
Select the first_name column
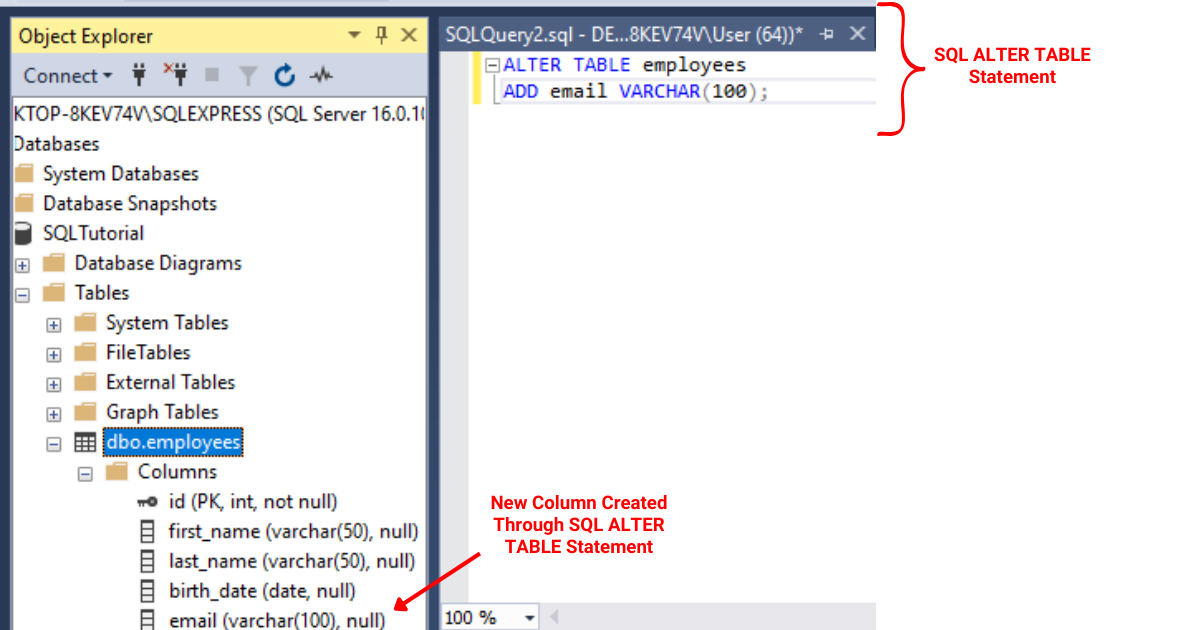click(293, 531)
